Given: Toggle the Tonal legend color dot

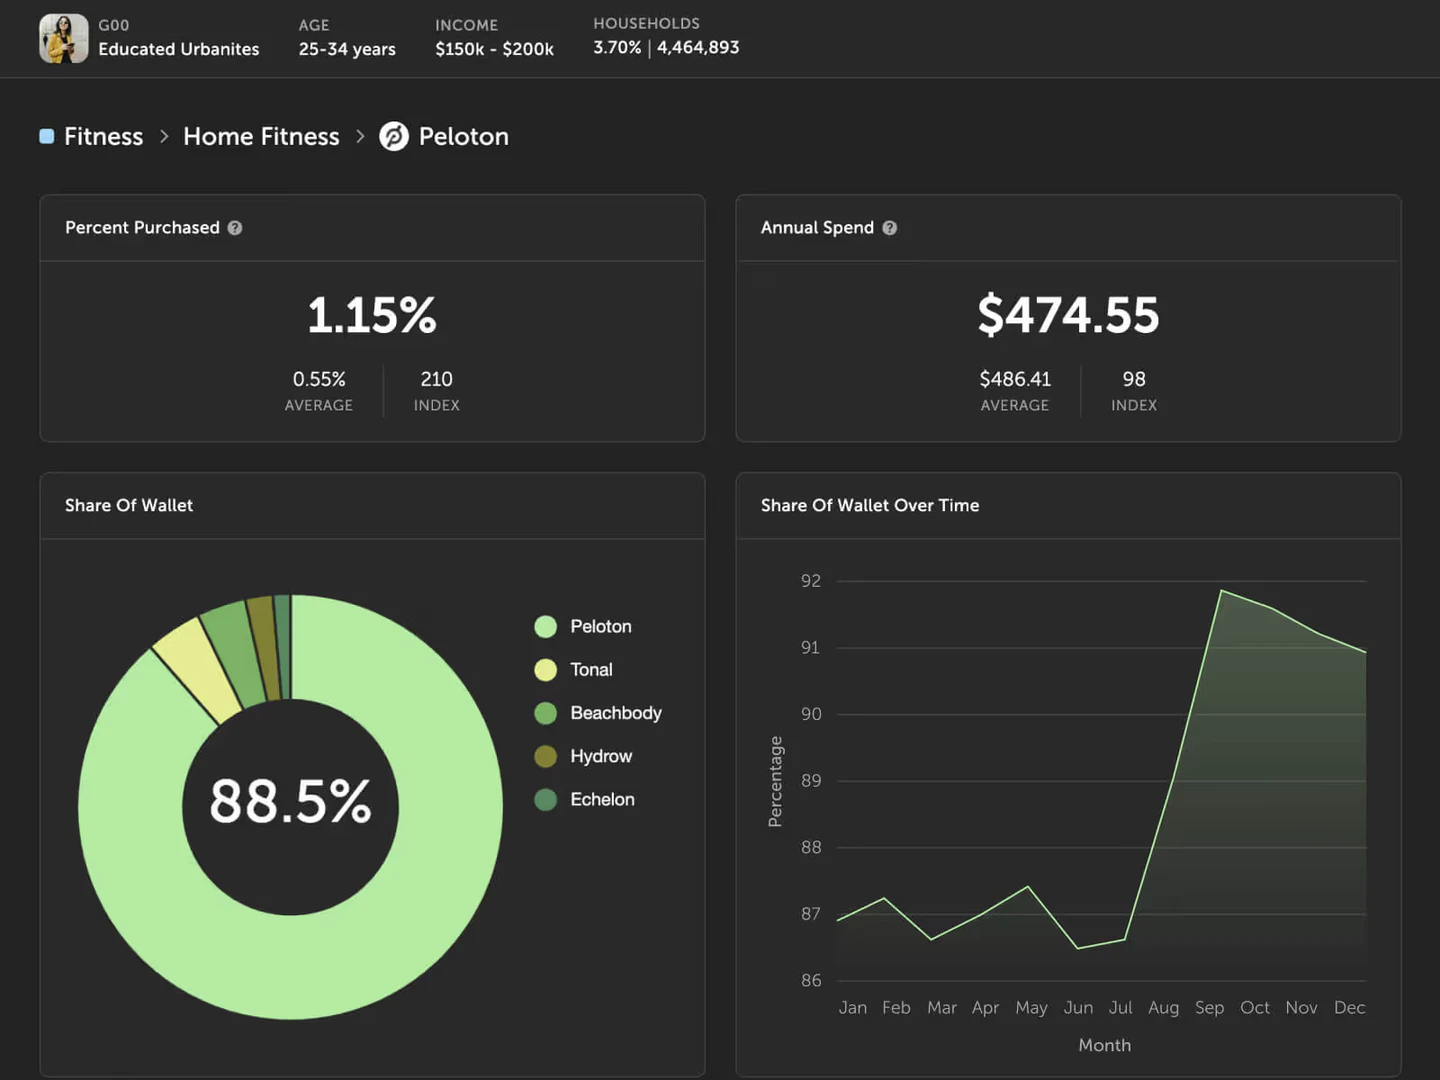Looking at the screenshot, I should coord(545,670).
